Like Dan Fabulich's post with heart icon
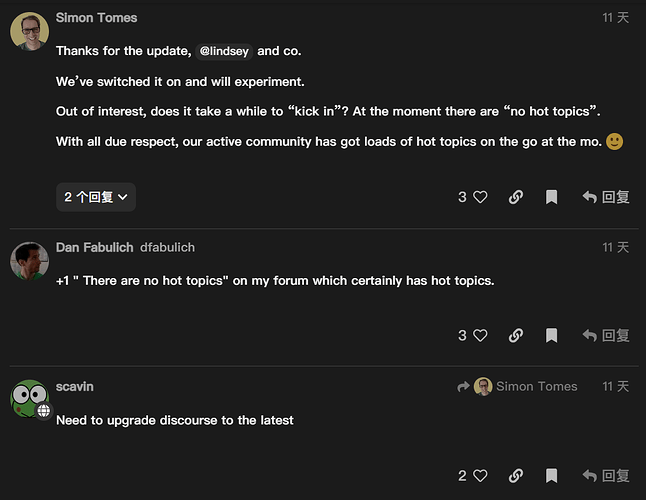The width and height of the screenshot is (646, 500). (x=480, y=335)
